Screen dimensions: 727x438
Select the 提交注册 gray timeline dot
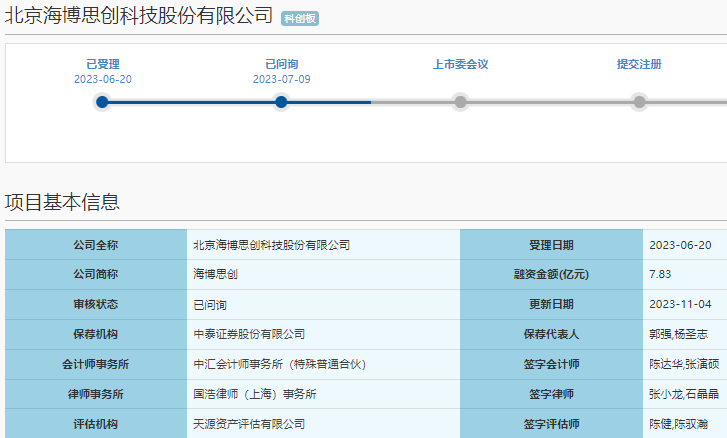[639, 101]
